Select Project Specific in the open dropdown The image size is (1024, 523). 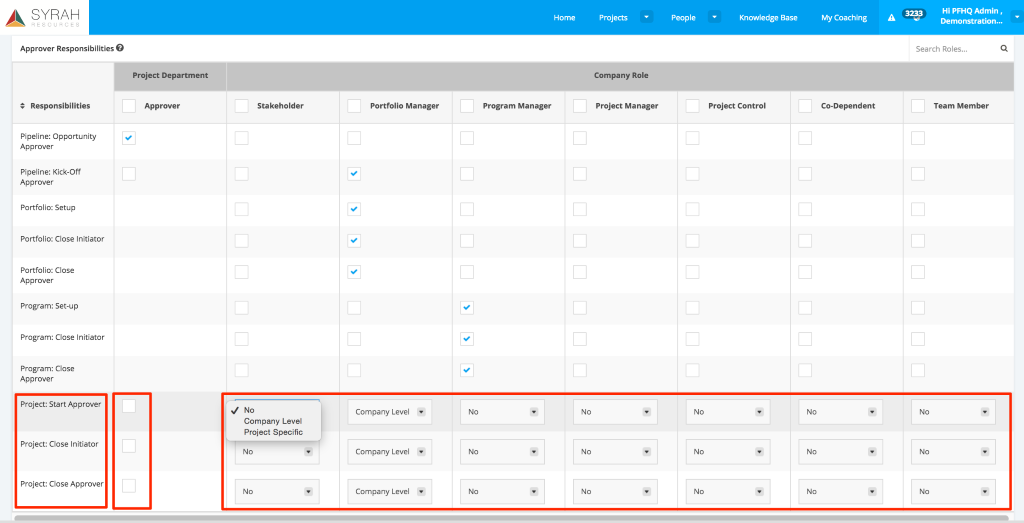tap(274, 432)
